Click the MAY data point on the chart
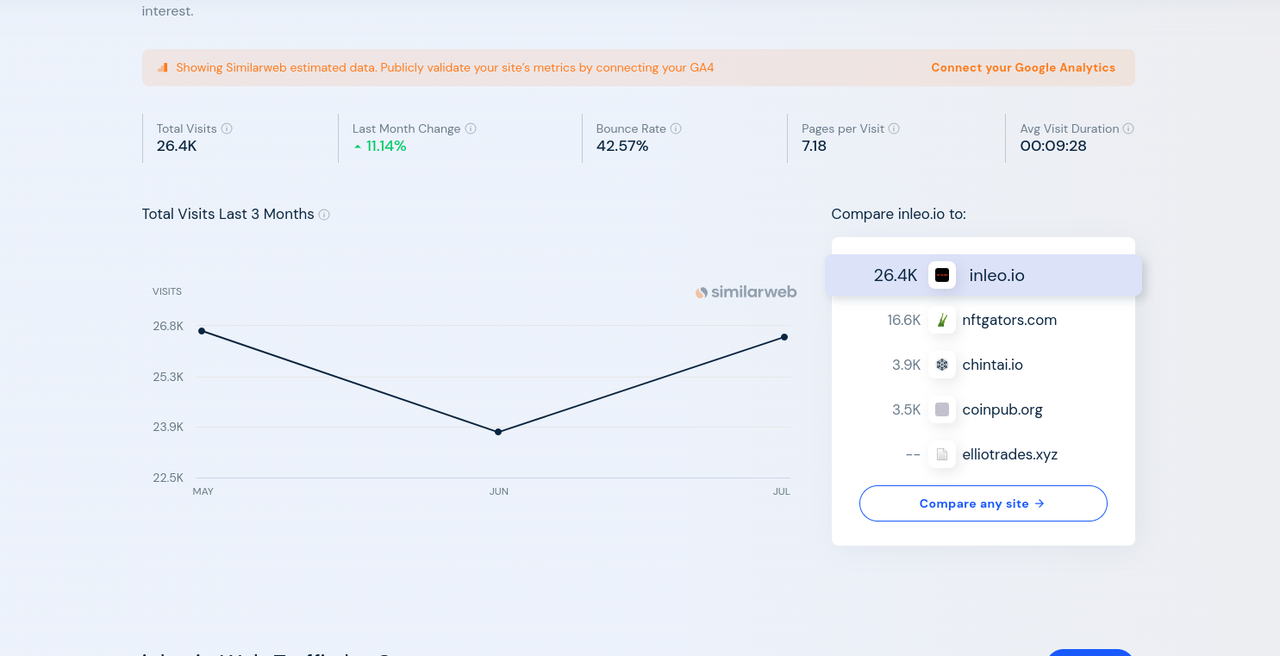 202,331
